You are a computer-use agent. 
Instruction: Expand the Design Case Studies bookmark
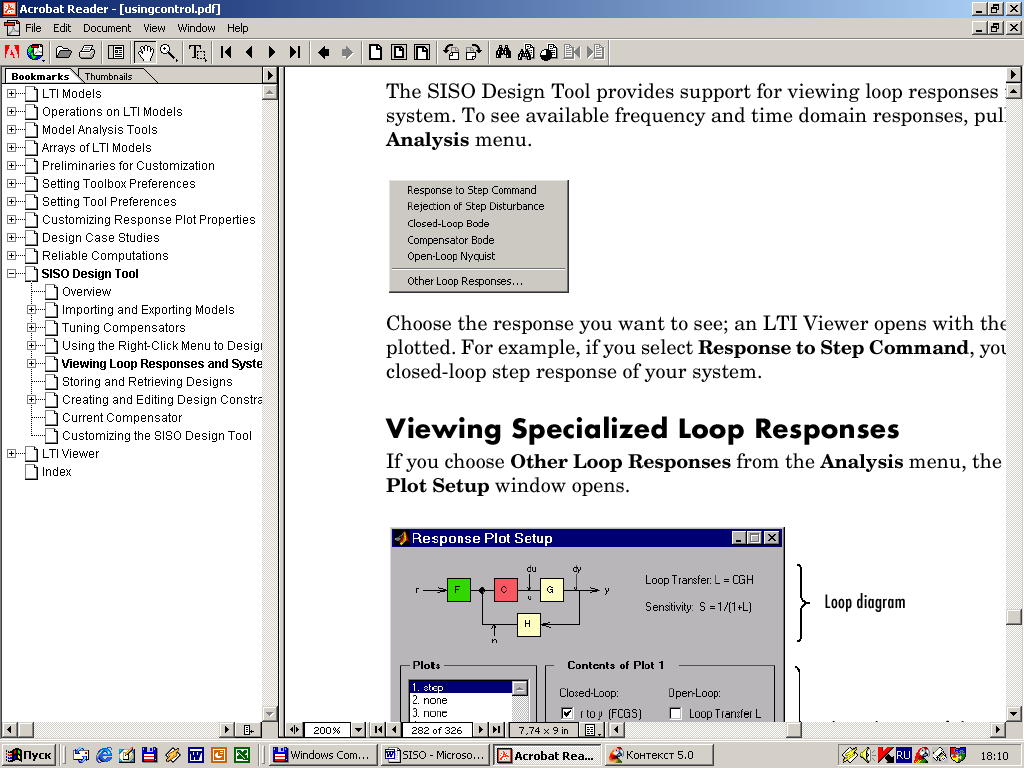click(x=12, y=238)
